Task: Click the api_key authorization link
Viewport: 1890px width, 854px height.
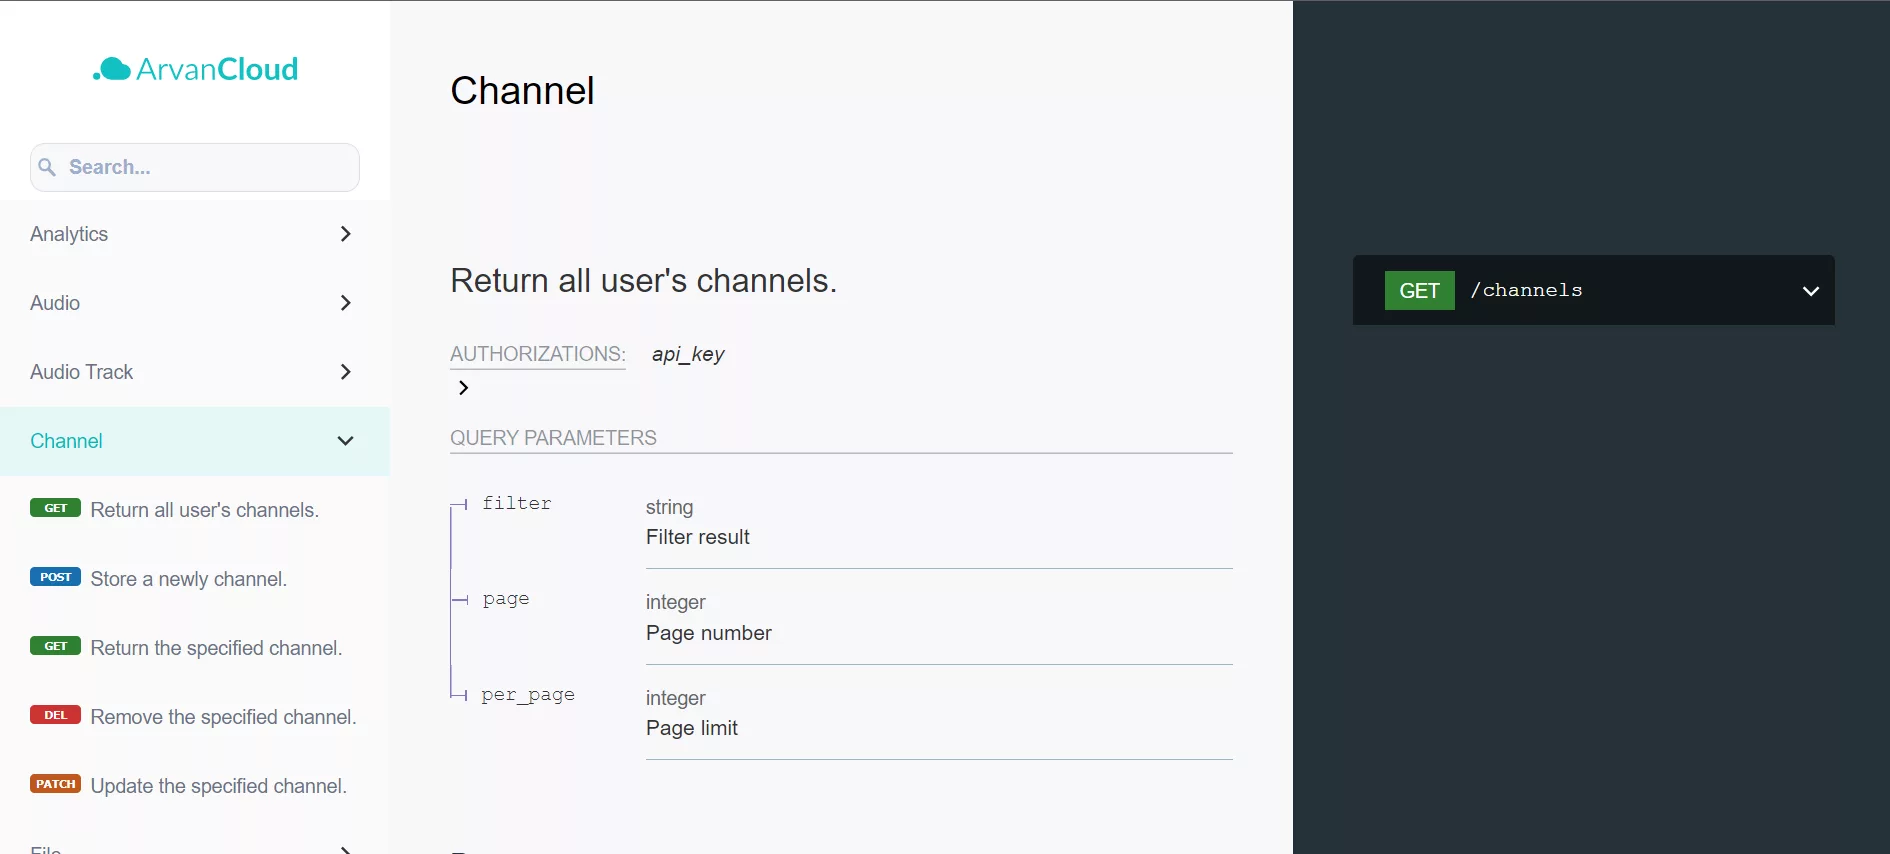Action: (688, 354)
